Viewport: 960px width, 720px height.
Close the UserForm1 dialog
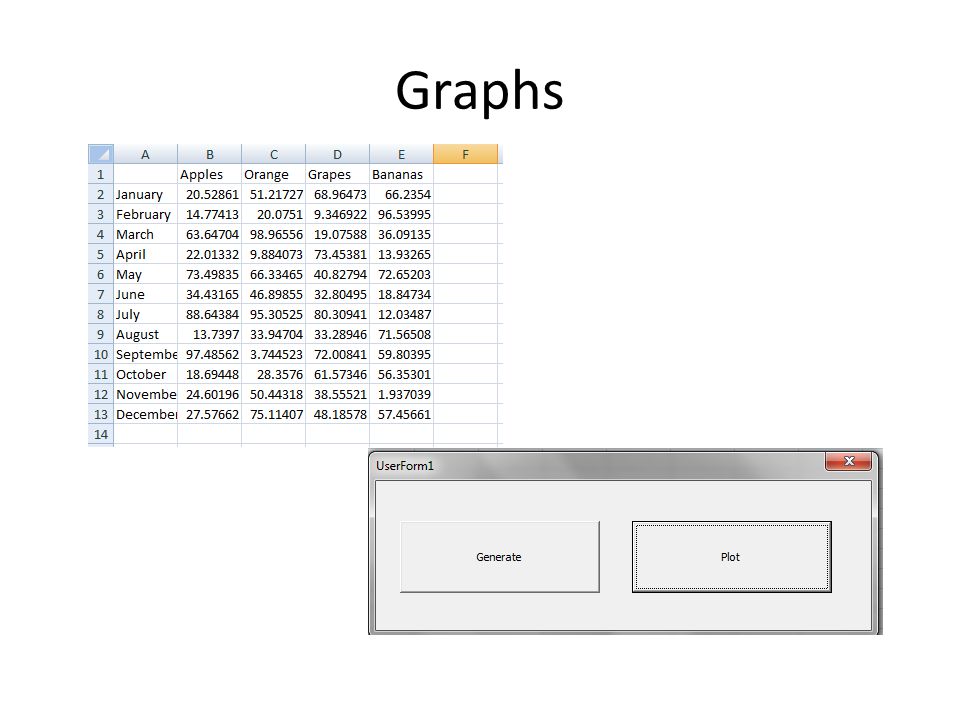click(849, 461)
